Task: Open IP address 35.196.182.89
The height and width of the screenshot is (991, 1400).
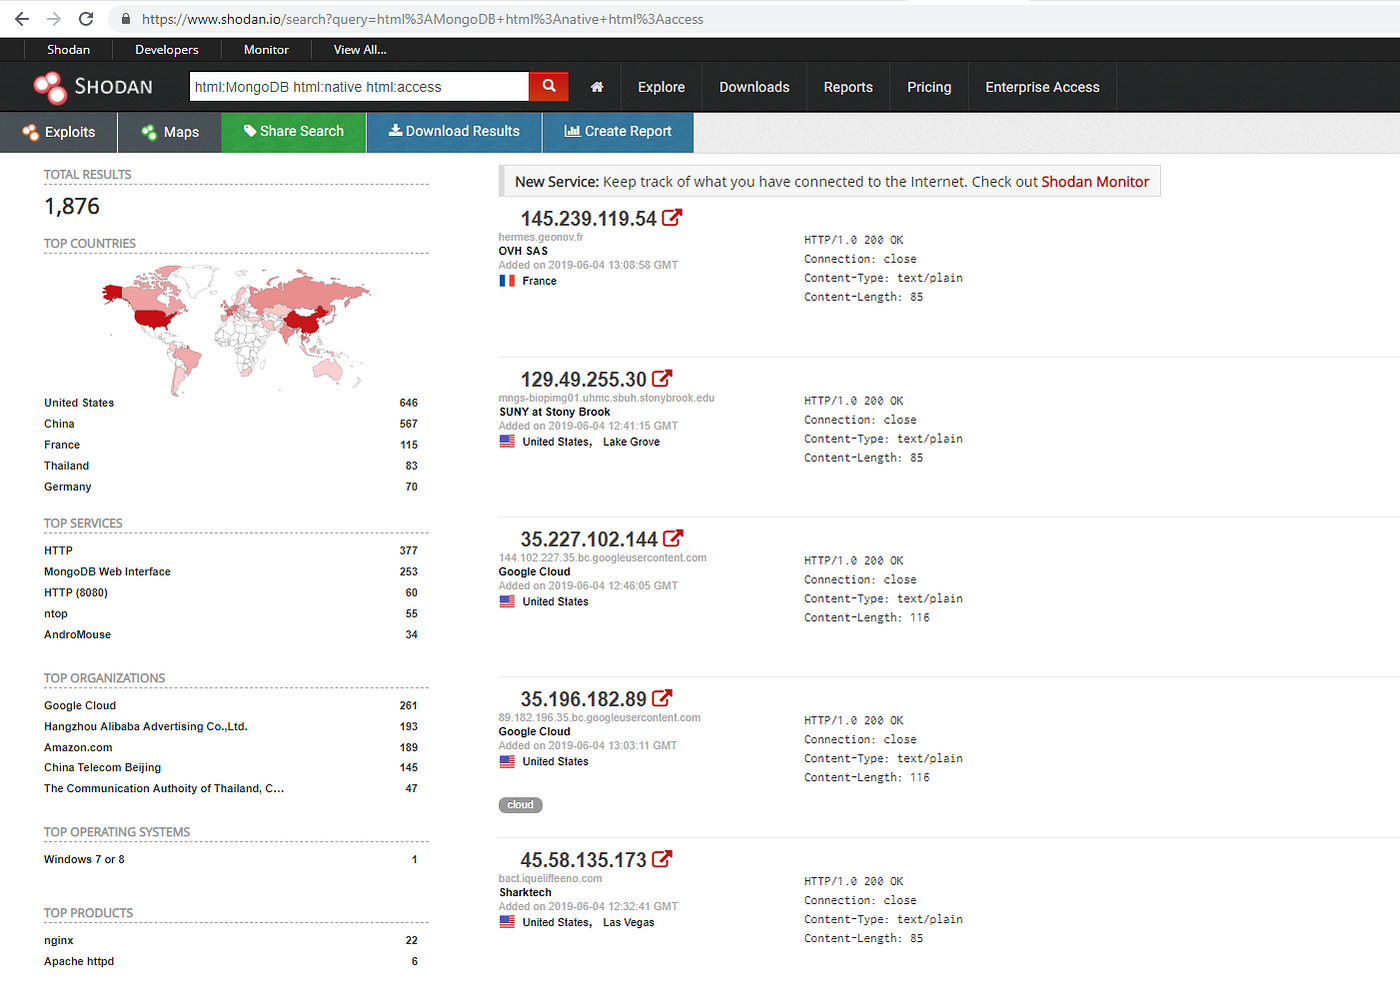Action: point(583,700)
